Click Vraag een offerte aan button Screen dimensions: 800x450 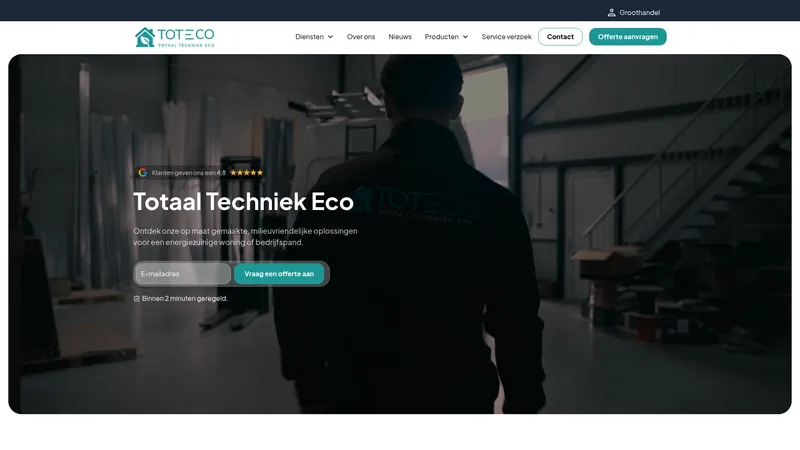click(279, 274)
